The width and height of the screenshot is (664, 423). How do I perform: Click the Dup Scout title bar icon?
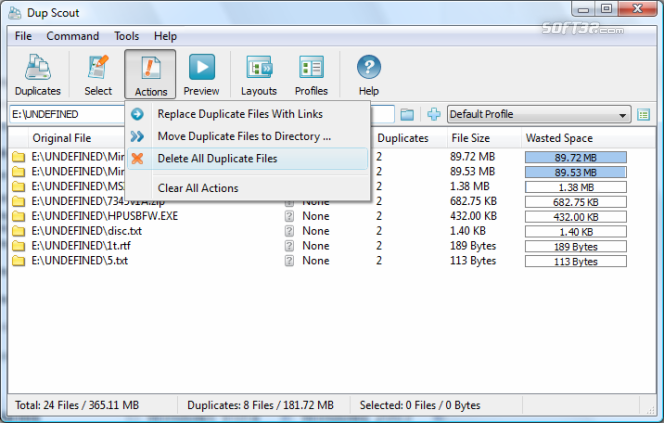click(x=15, y=13)
